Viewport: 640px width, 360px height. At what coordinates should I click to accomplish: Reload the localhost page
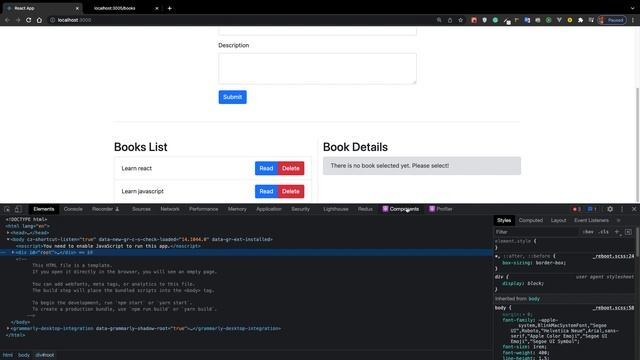pos(29,20)
